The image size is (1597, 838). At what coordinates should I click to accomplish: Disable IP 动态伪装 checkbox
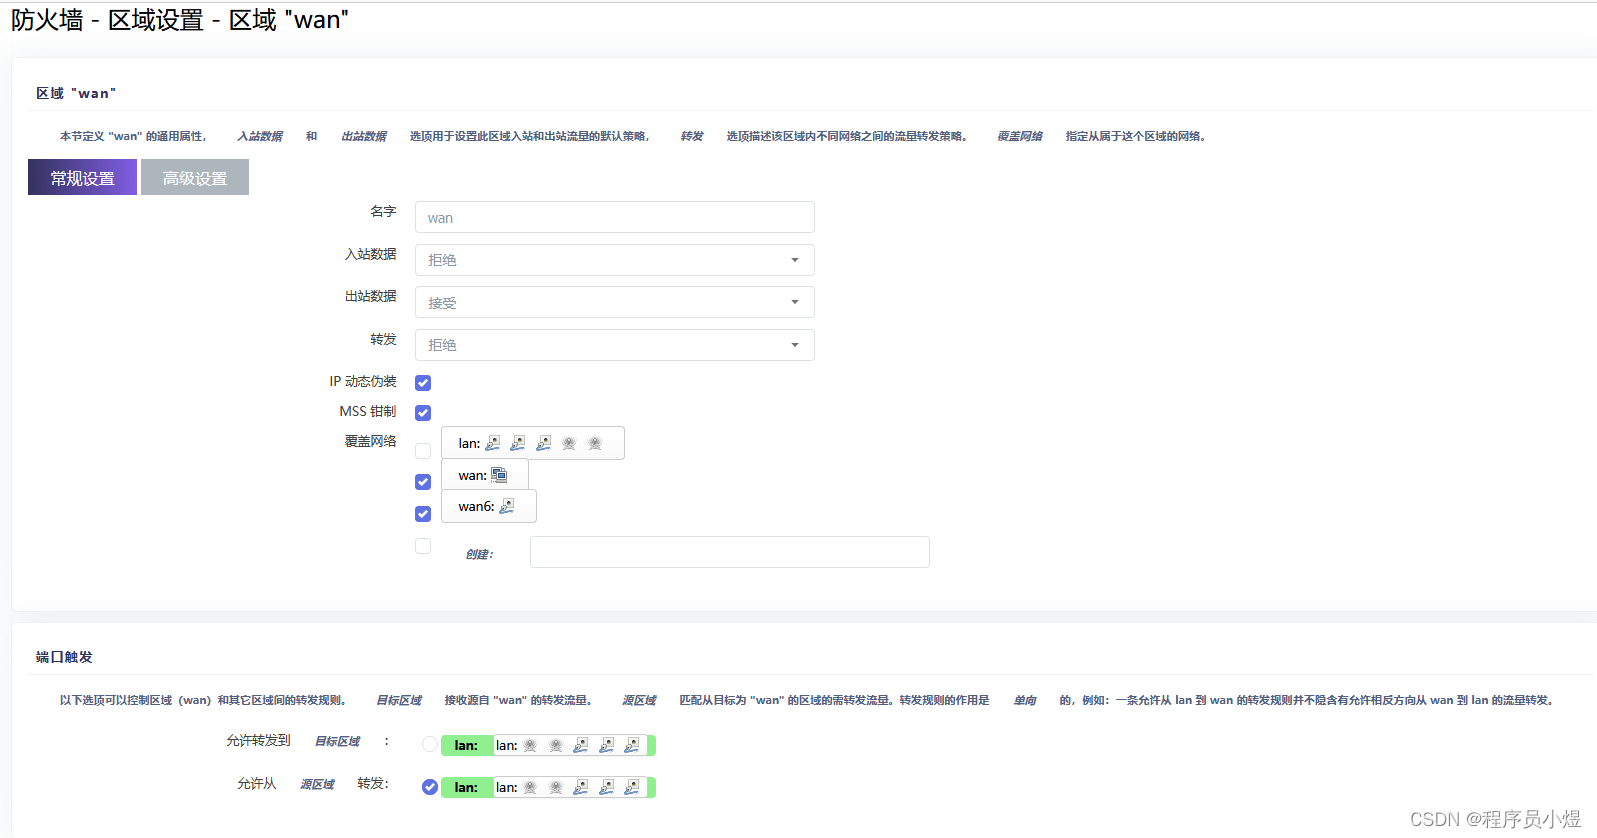click(423, 383)
